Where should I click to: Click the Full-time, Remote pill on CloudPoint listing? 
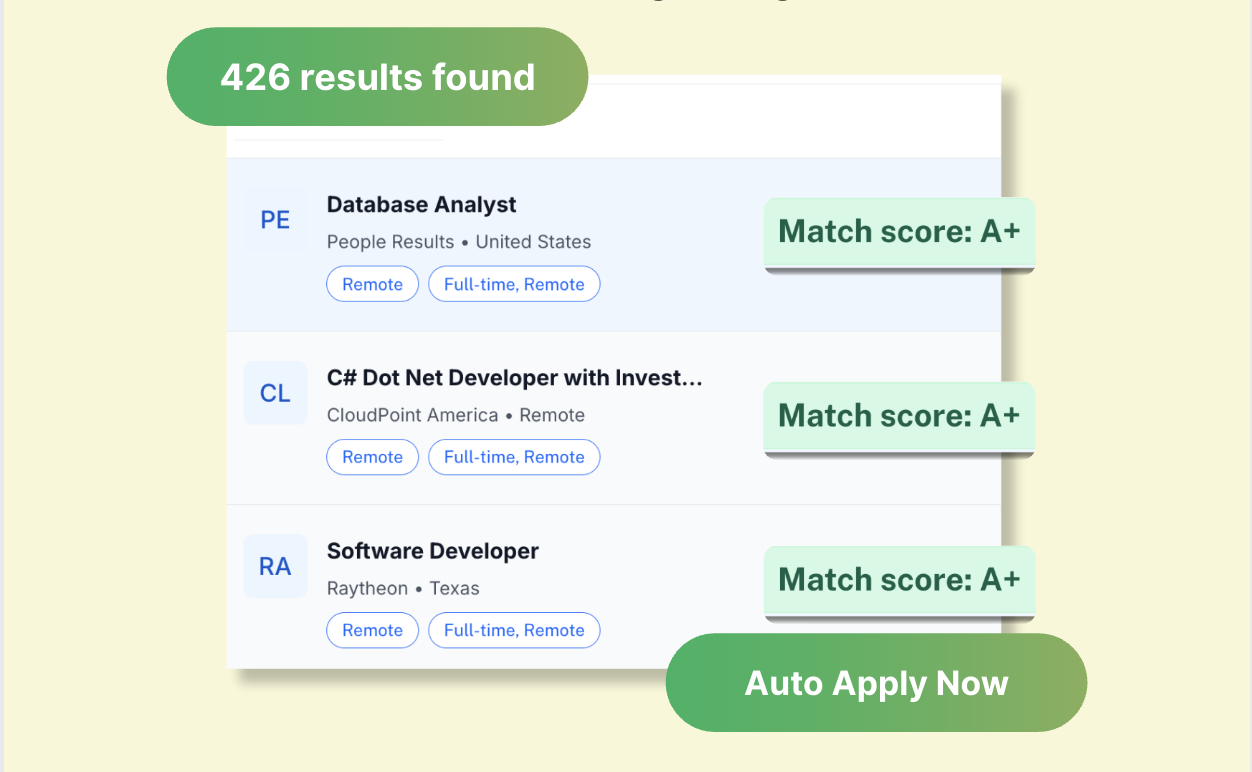point(514,457)
